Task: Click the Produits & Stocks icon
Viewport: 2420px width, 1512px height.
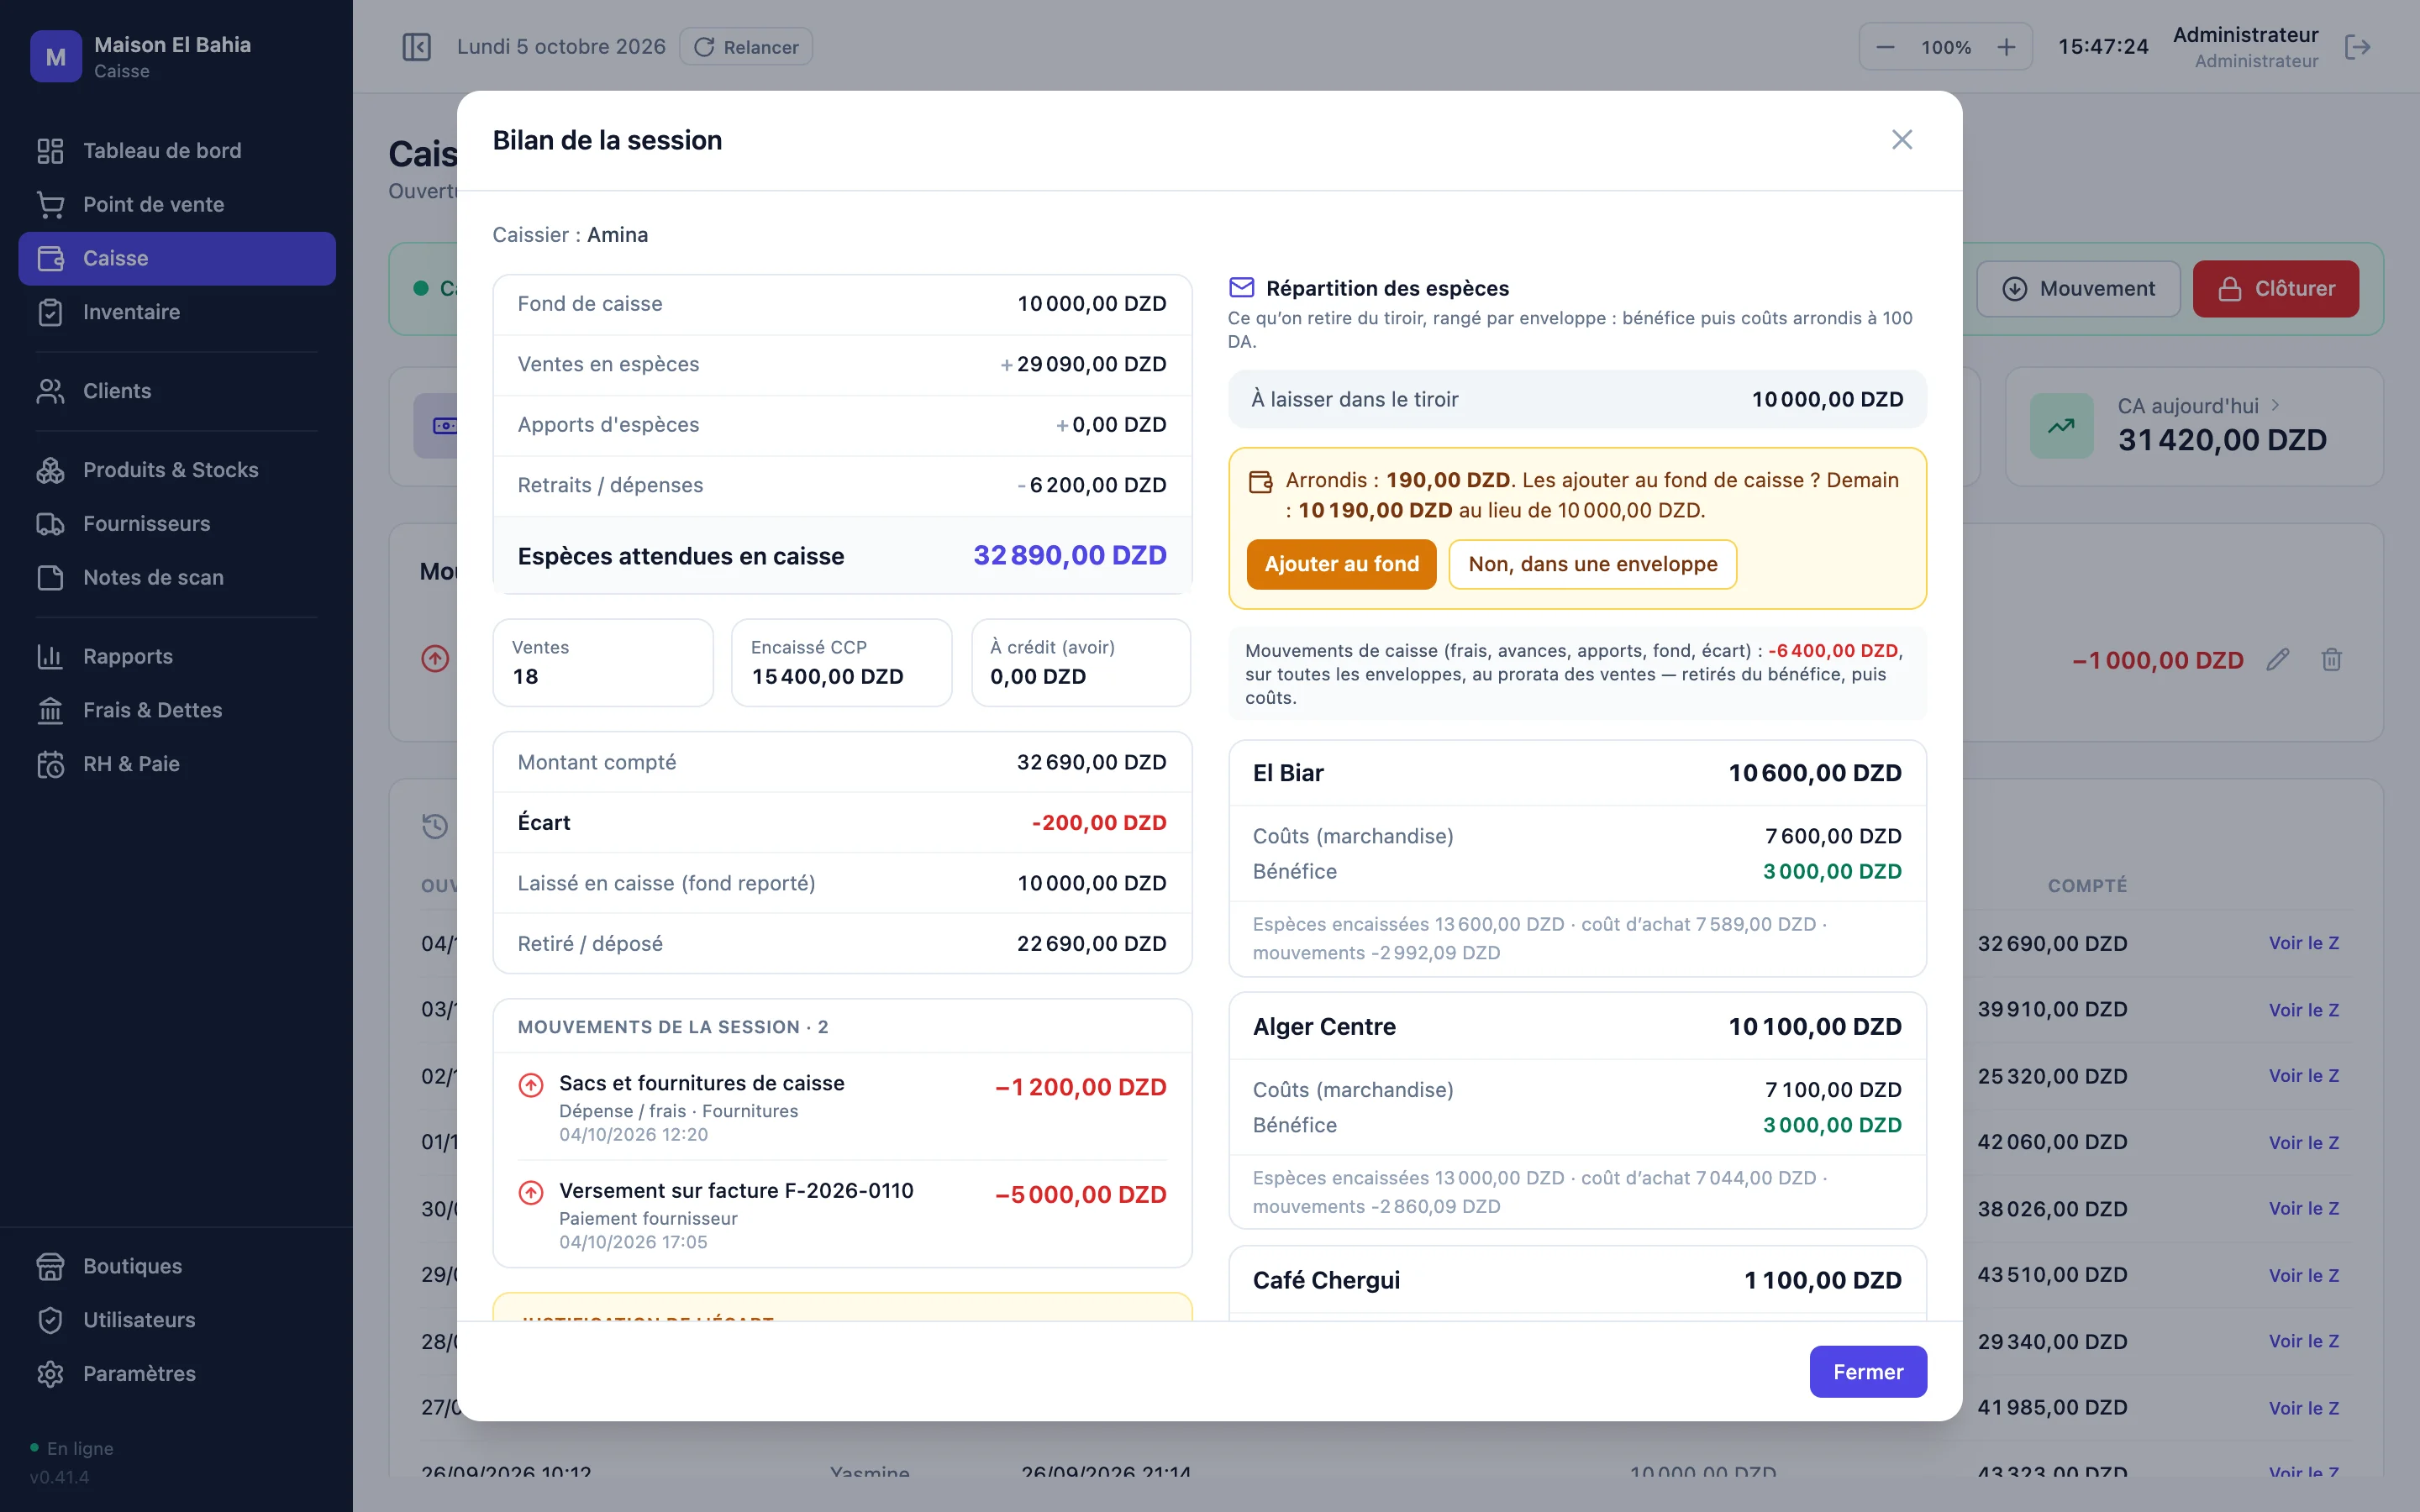Action: (x=50, y=470)
